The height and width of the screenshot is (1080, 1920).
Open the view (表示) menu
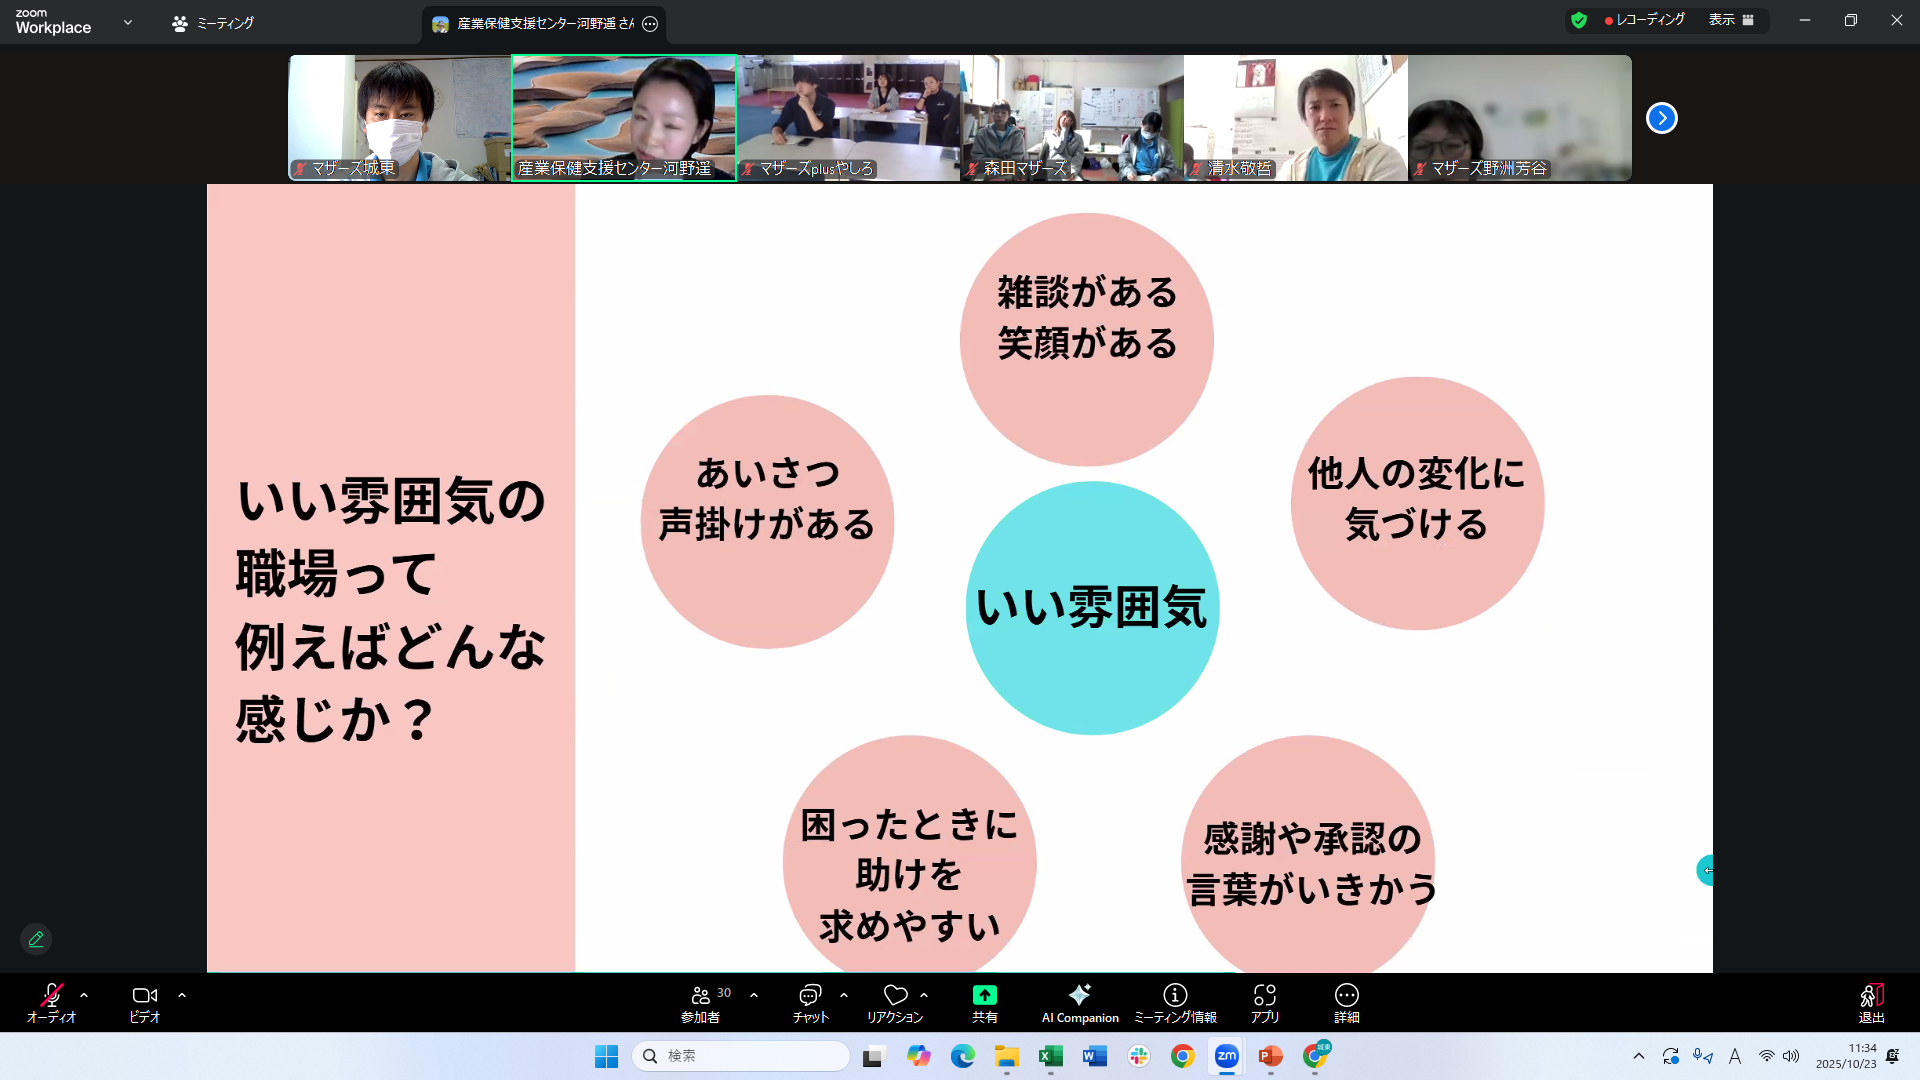coord(1730,20)
